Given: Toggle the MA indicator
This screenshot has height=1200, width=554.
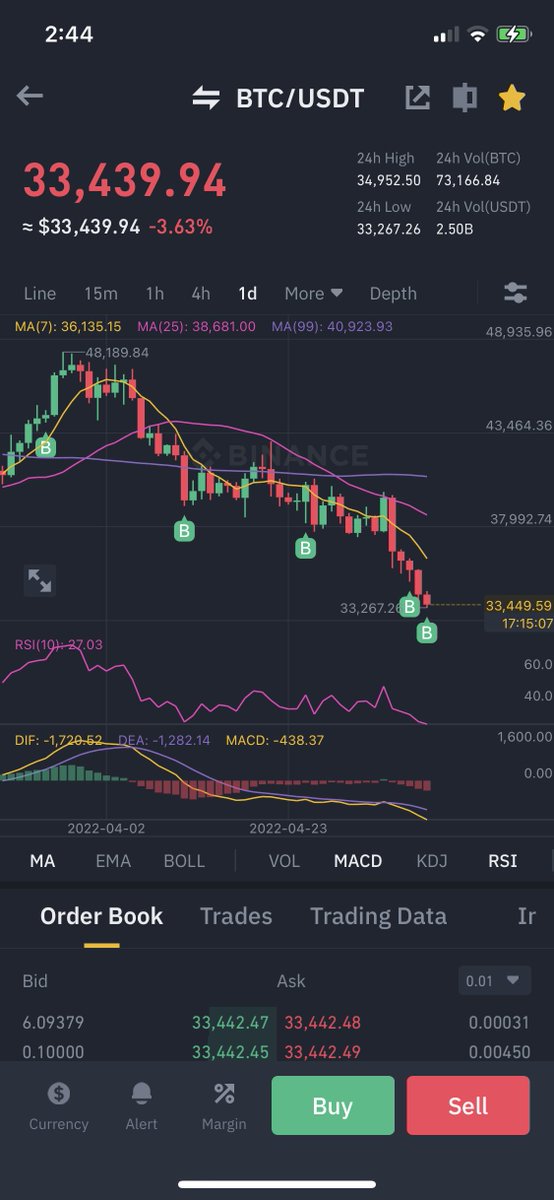Looking at the screenshot, I should [x=42, y=861].
